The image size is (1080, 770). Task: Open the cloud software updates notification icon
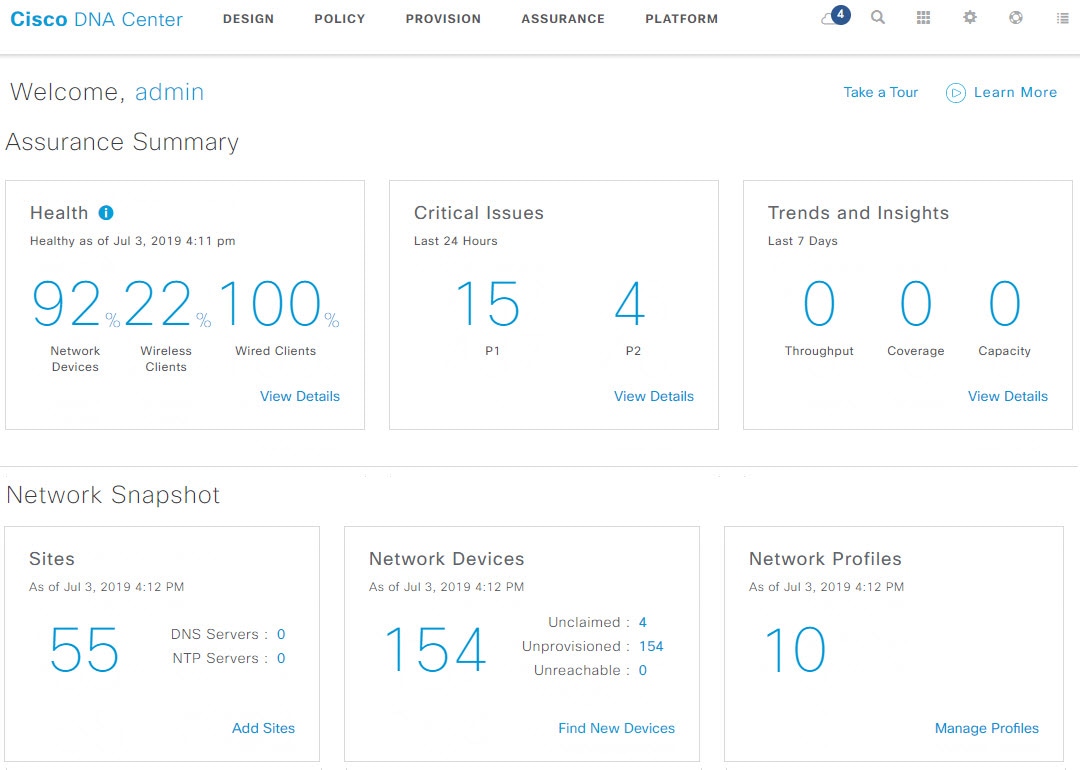coord(833,18)
